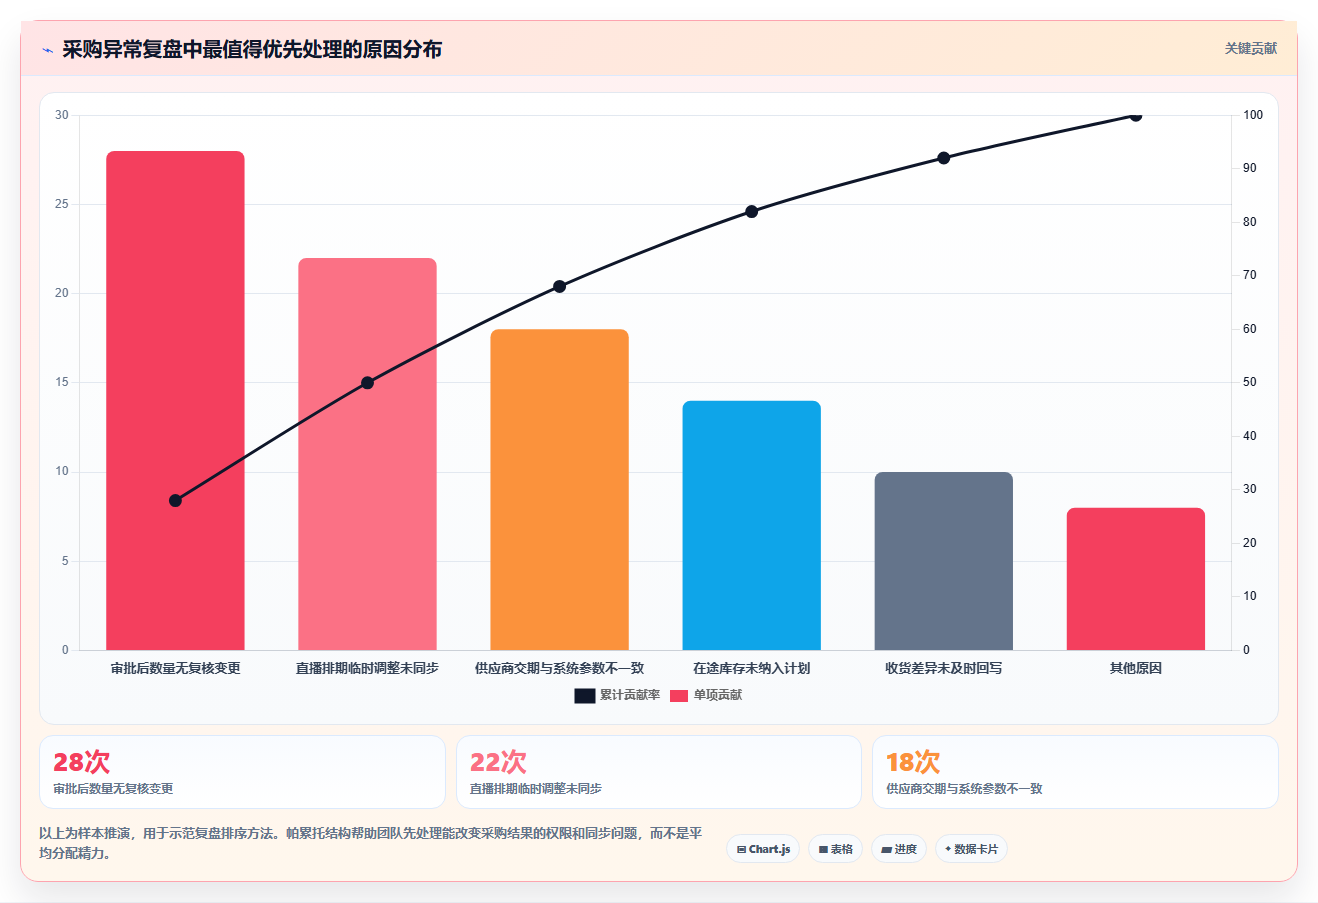This screenshot has height=903, width=1318.
Task: Click the 数据卡片 tag pill
Action: pos(971,849)
